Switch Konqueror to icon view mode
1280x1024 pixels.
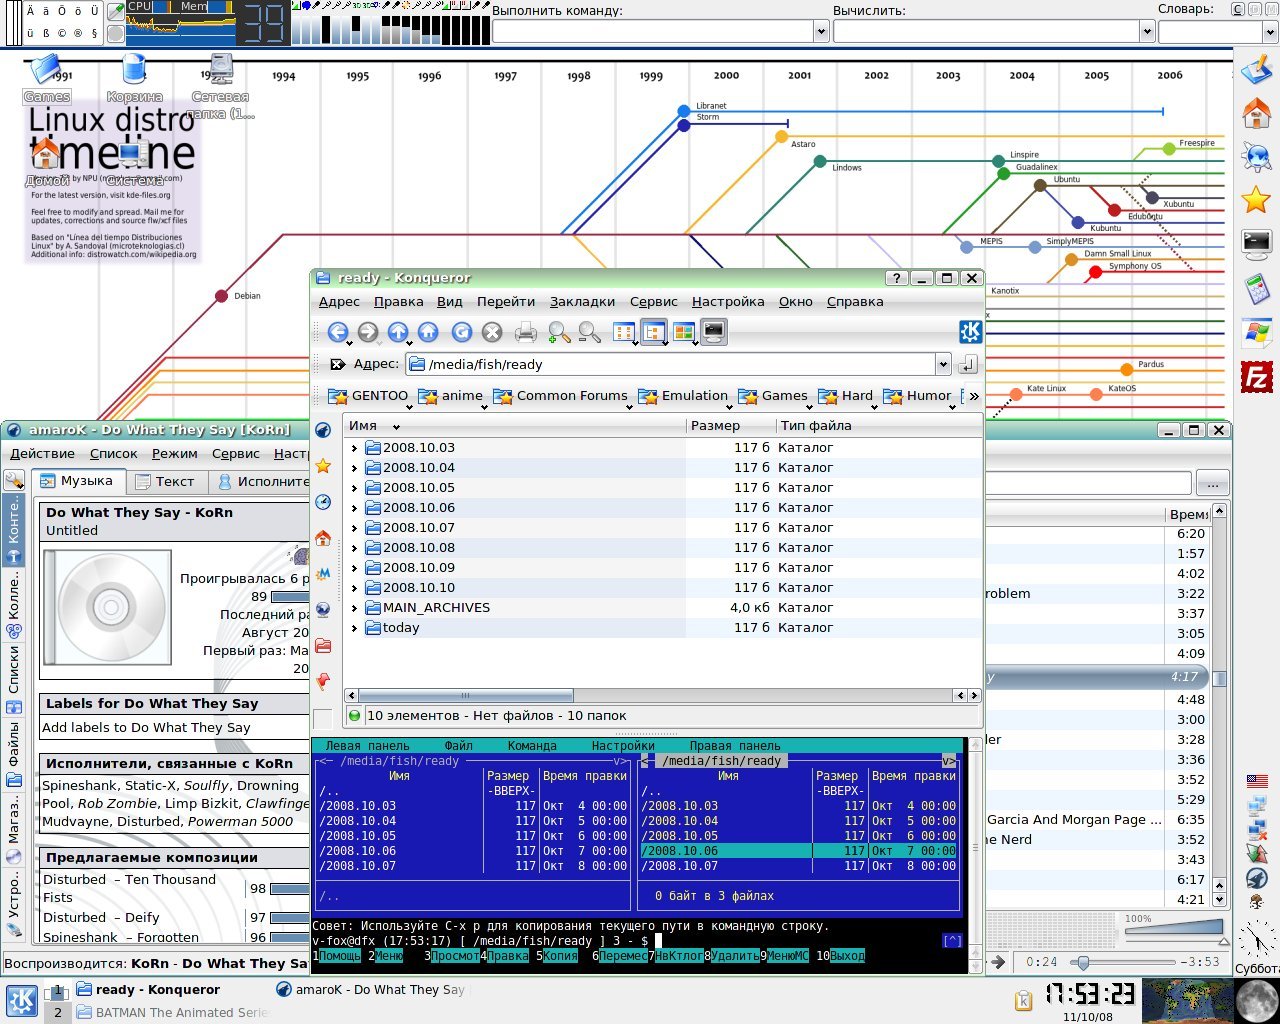click(x=624, y=332)
